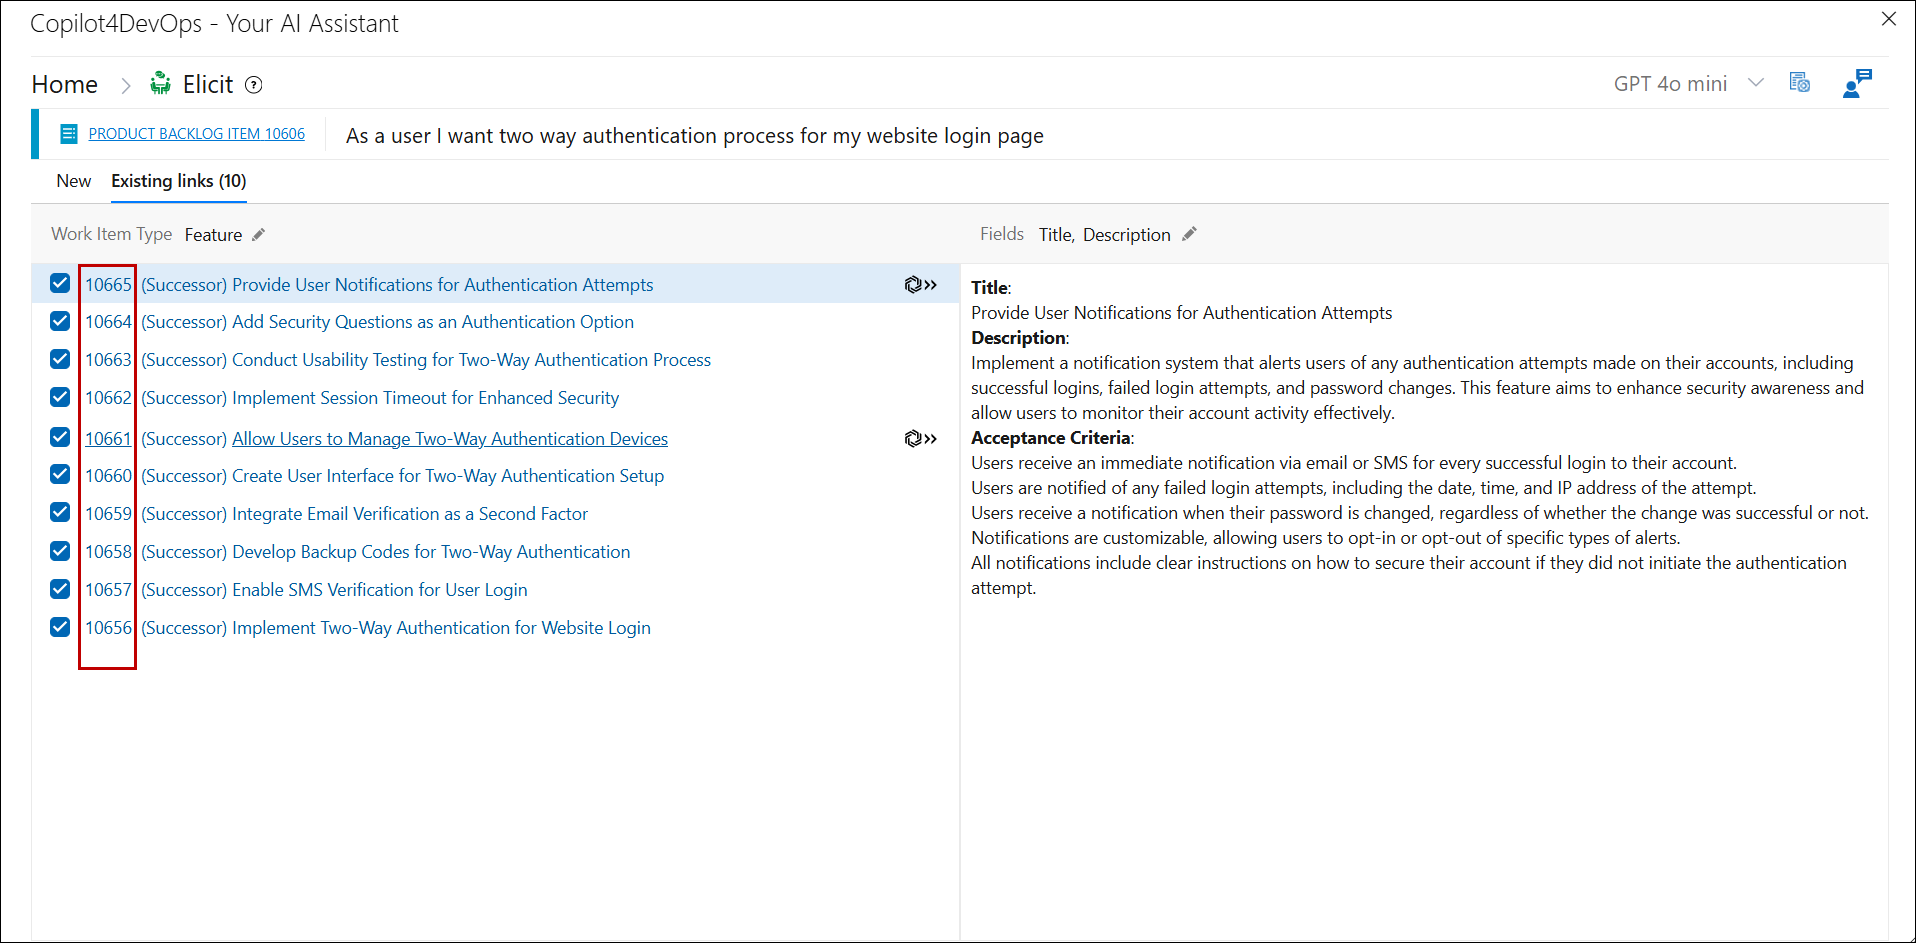Click the Feature work item type value
This screenshot has height=943, width=1916.
(x=213, y=235)
